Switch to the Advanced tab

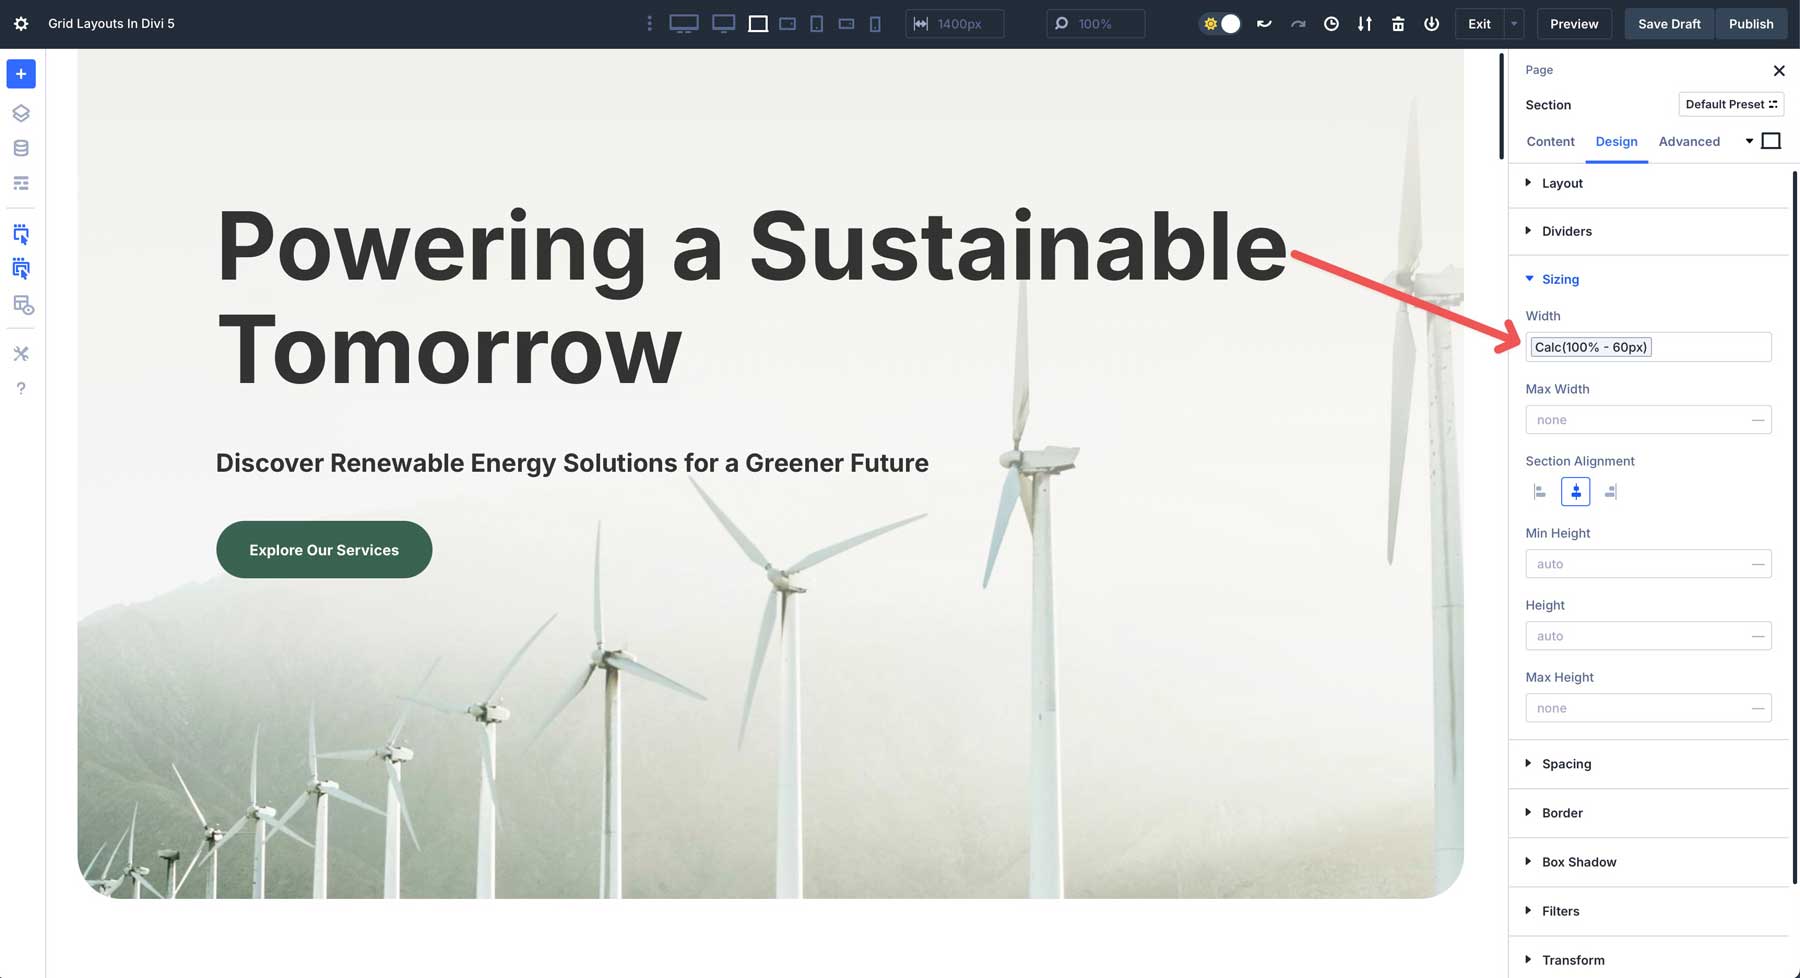1689,141
